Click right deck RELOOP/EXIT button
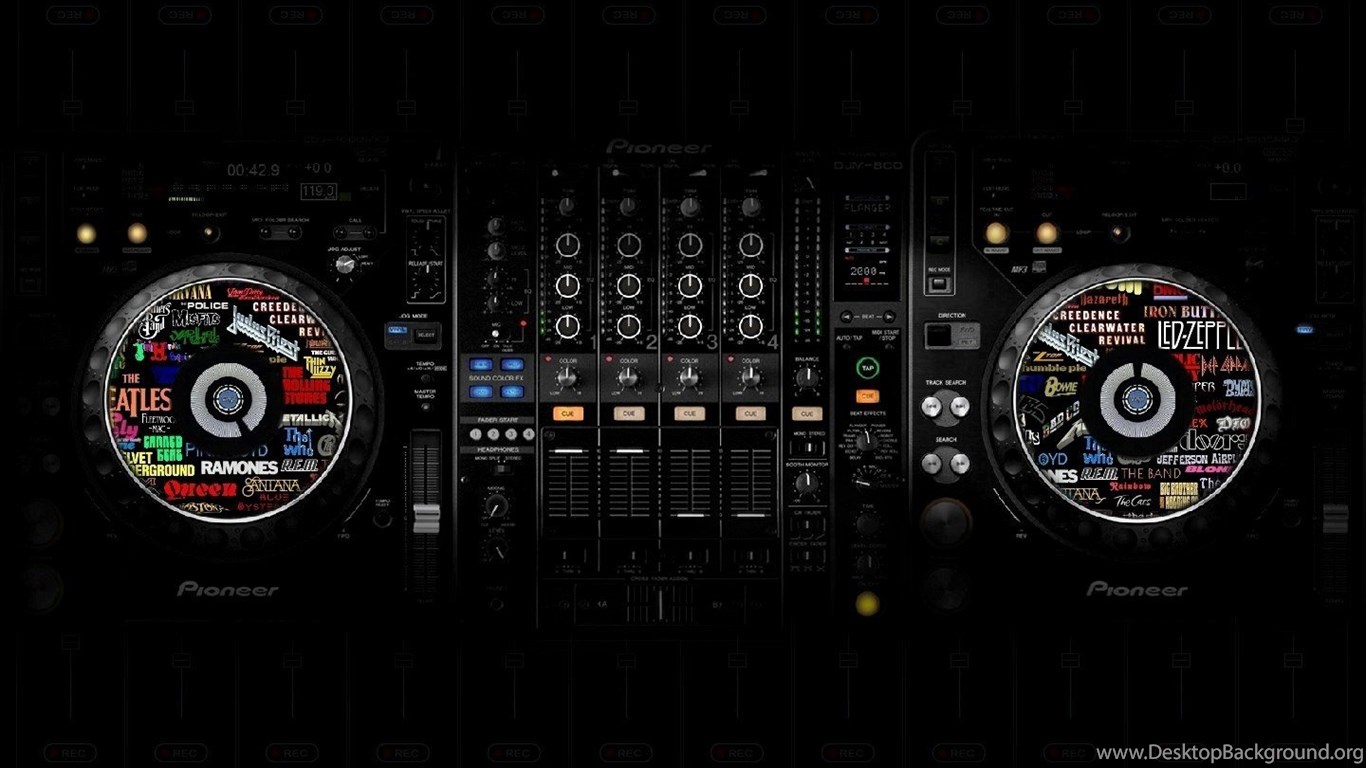 (x=1118, y=233)
